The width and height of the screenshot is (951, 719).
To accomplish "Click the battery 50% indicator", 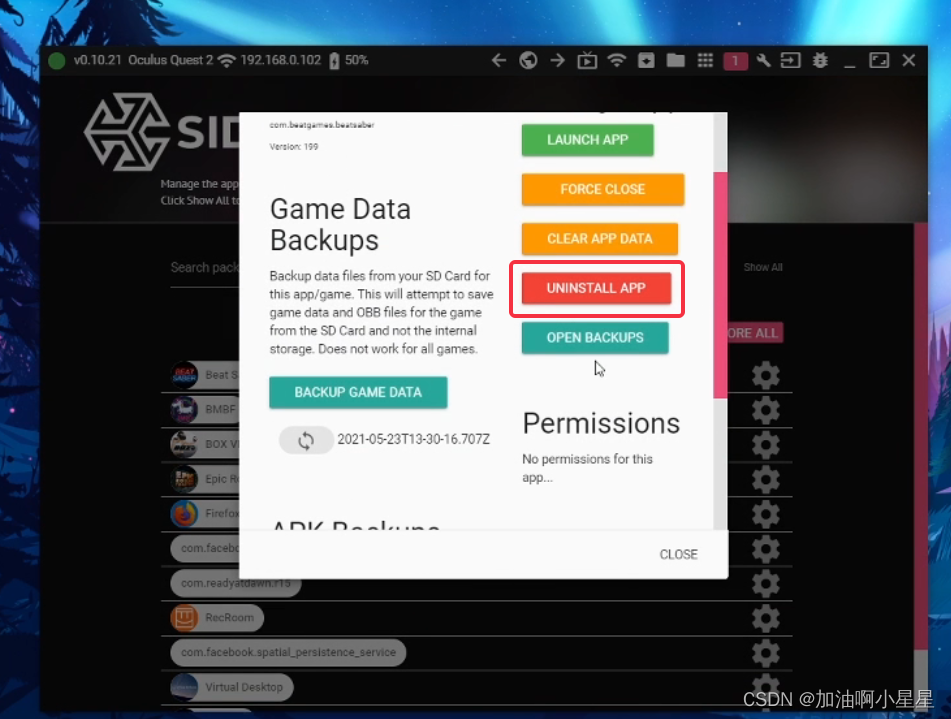I will (x=349, y=60).
